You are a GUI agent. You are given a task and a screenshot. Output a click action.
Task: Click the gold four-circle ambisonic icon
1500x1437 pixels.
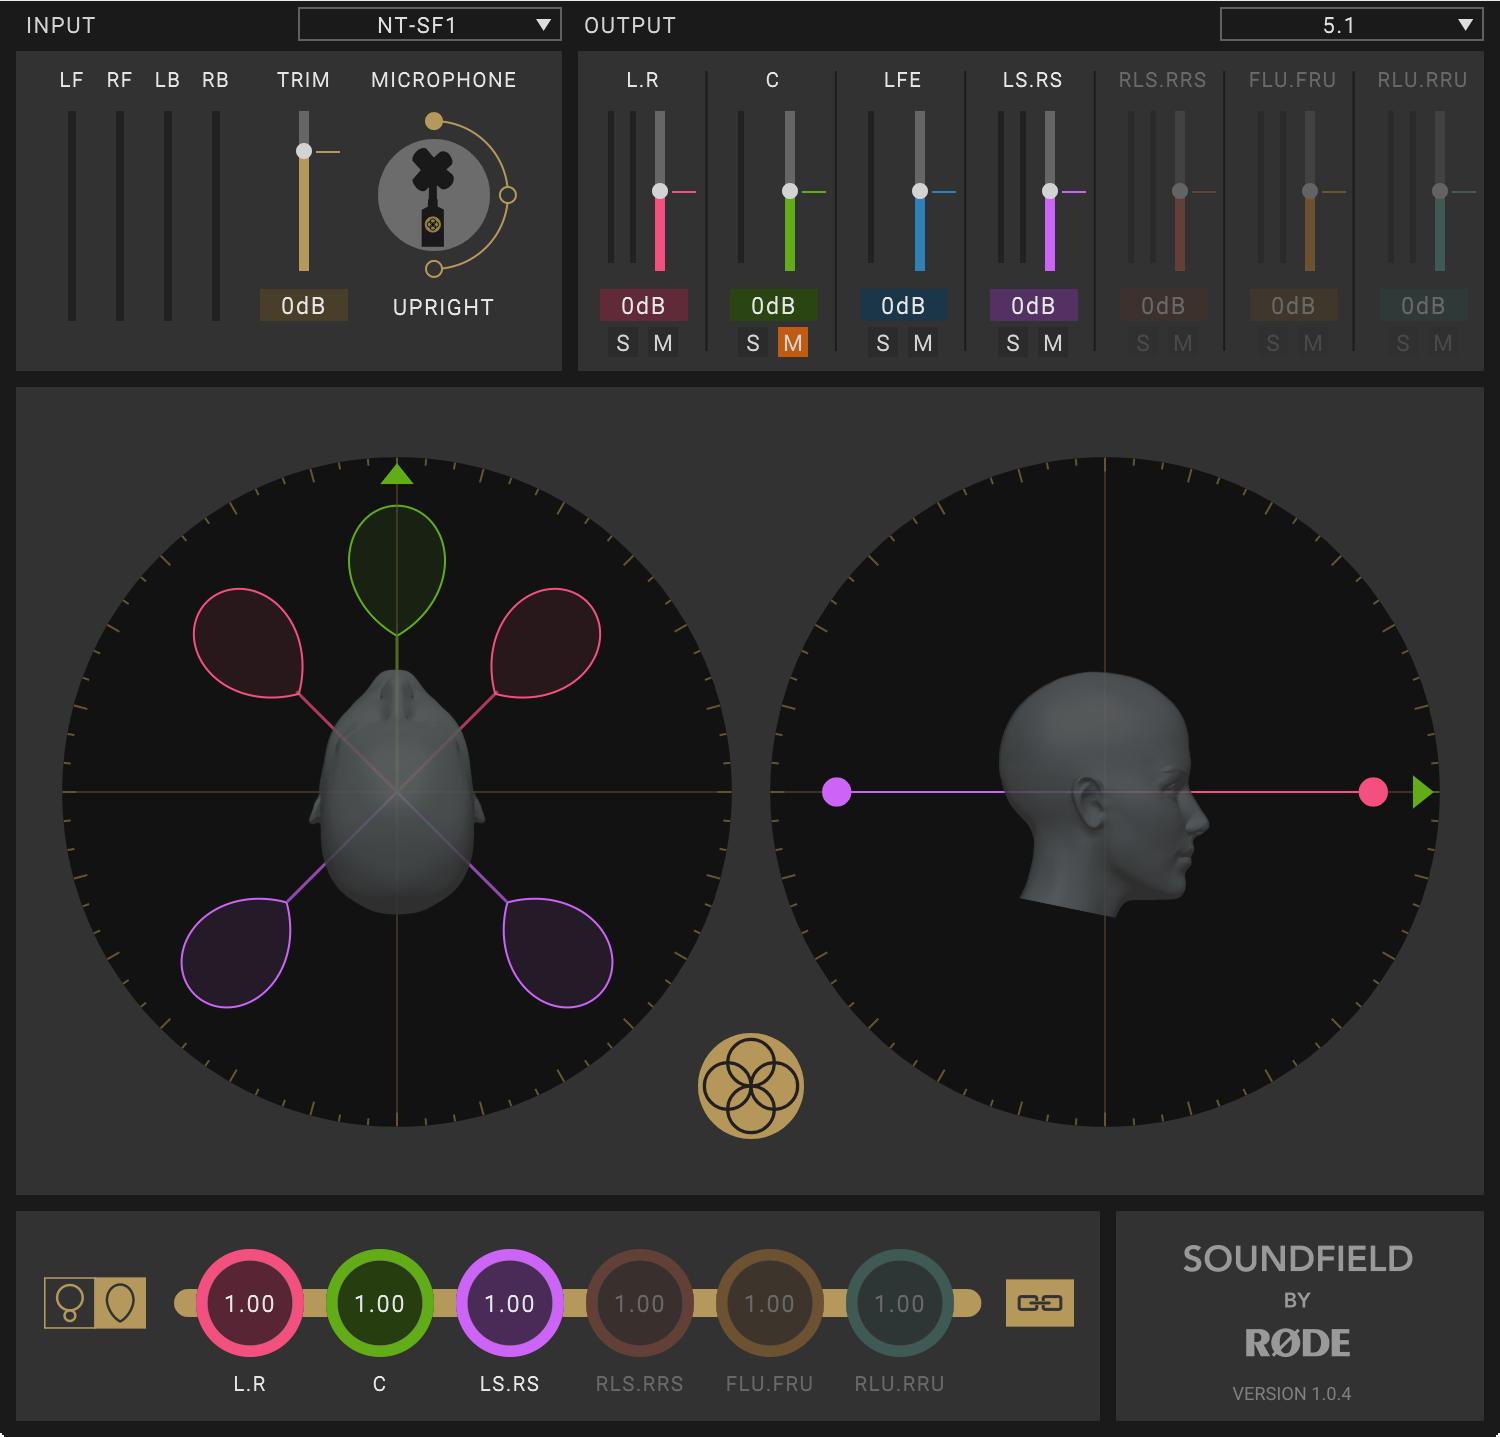coord(750,1085)
